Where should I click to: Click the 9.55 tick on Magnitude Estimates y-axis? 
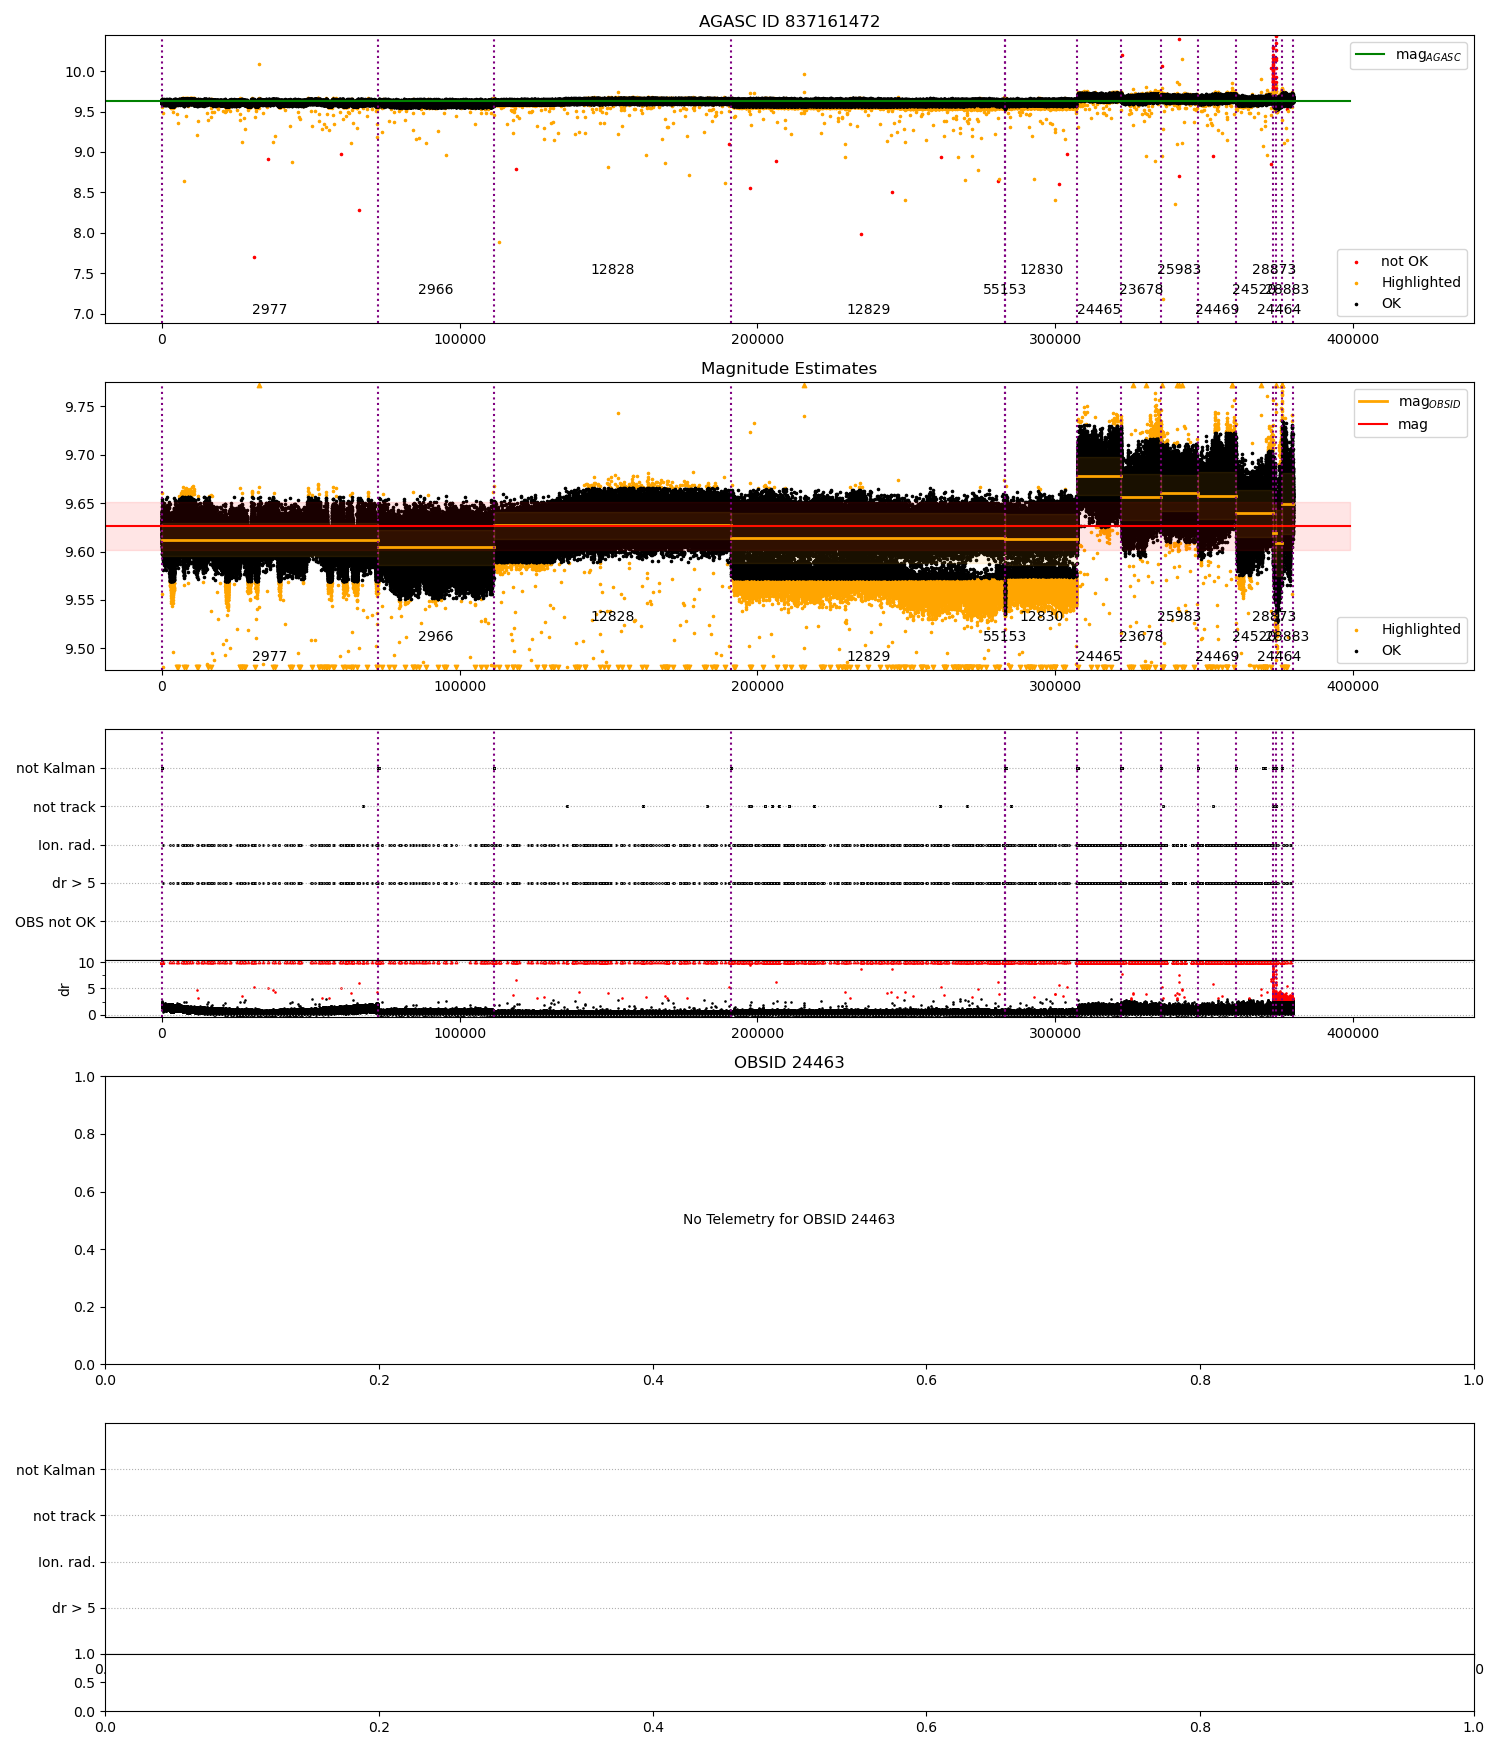click(79, 601)
